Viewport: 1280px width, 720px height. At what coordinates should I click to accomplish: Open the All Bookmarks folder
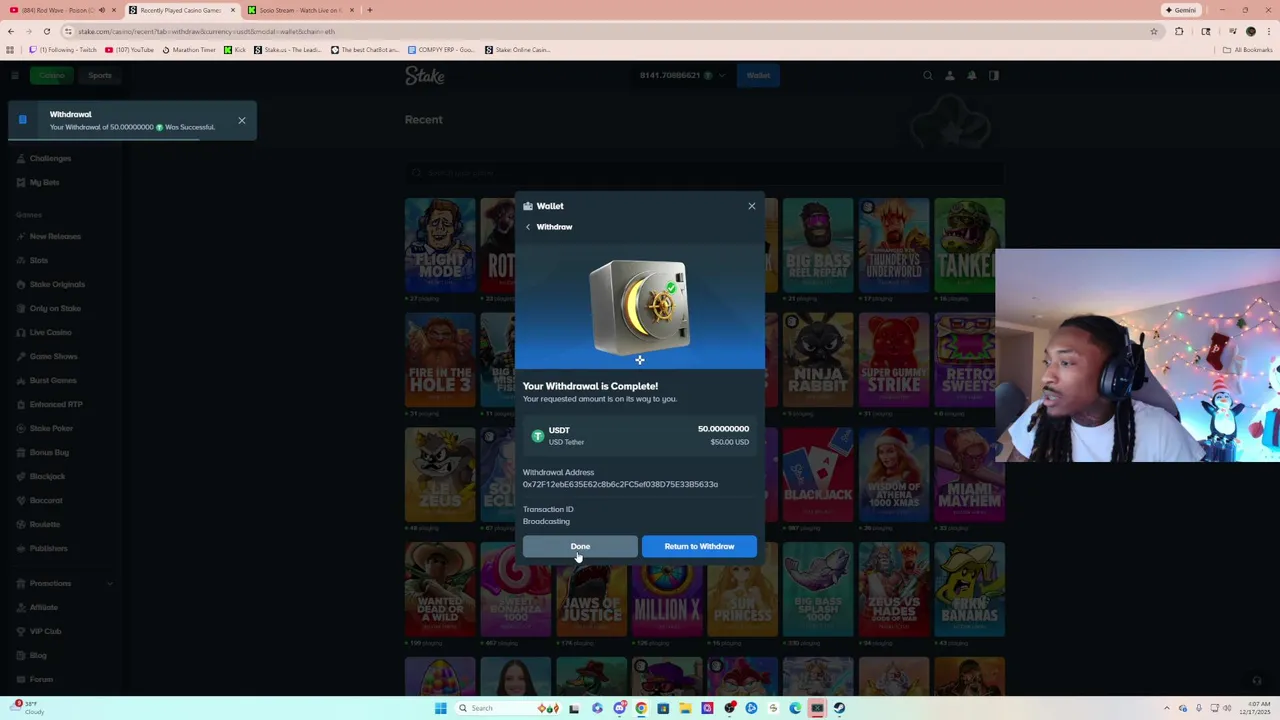click(x=1247, y=49)
